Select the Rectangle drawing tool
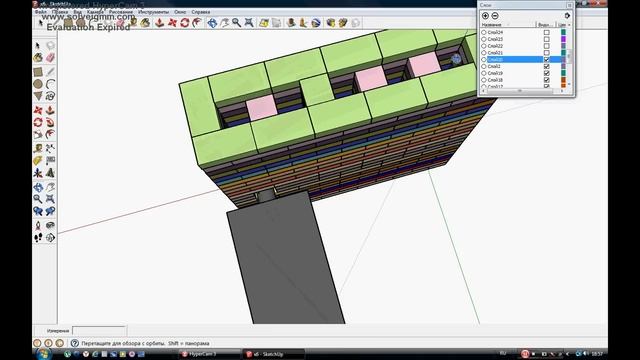 point(38,72)
